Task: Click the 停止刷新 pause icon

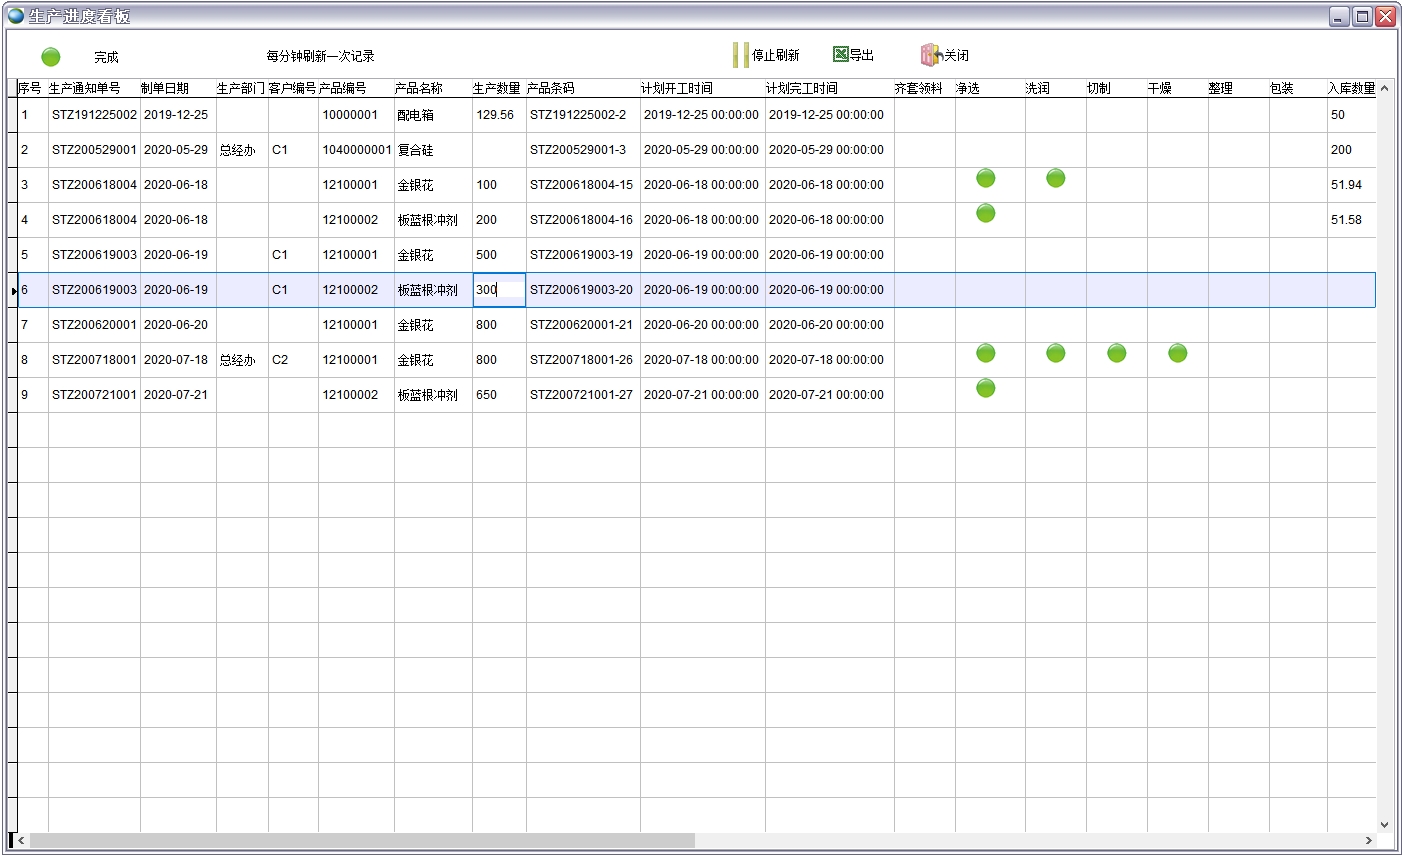Action: coord(740,55)
